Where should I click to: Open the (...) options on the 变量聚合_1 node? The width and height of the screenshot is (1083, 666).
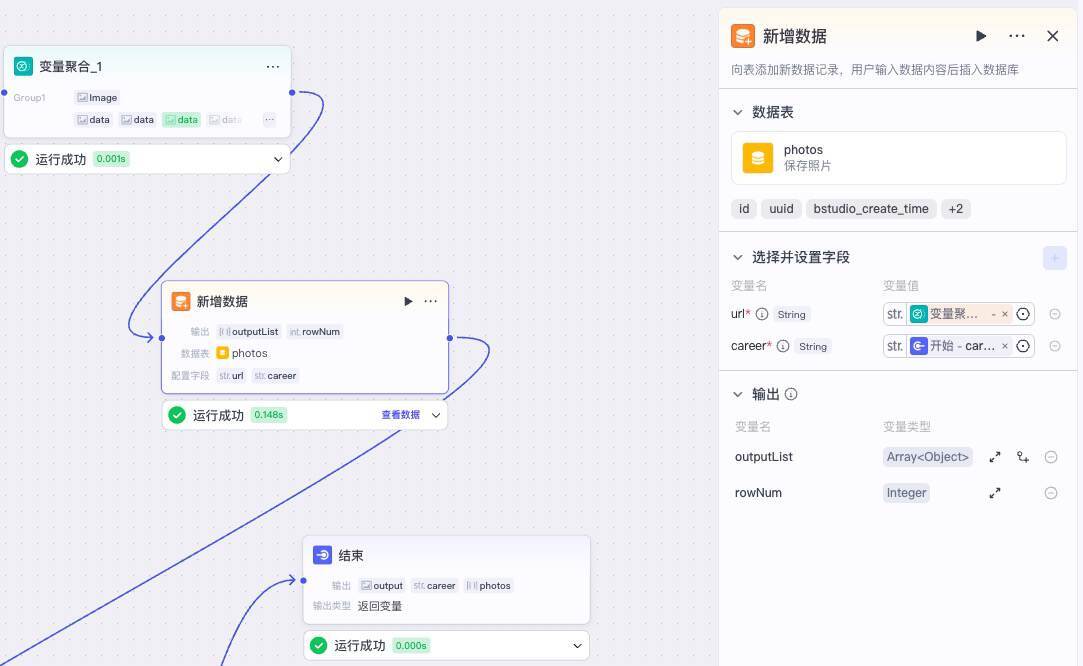(x=272, y=66)
